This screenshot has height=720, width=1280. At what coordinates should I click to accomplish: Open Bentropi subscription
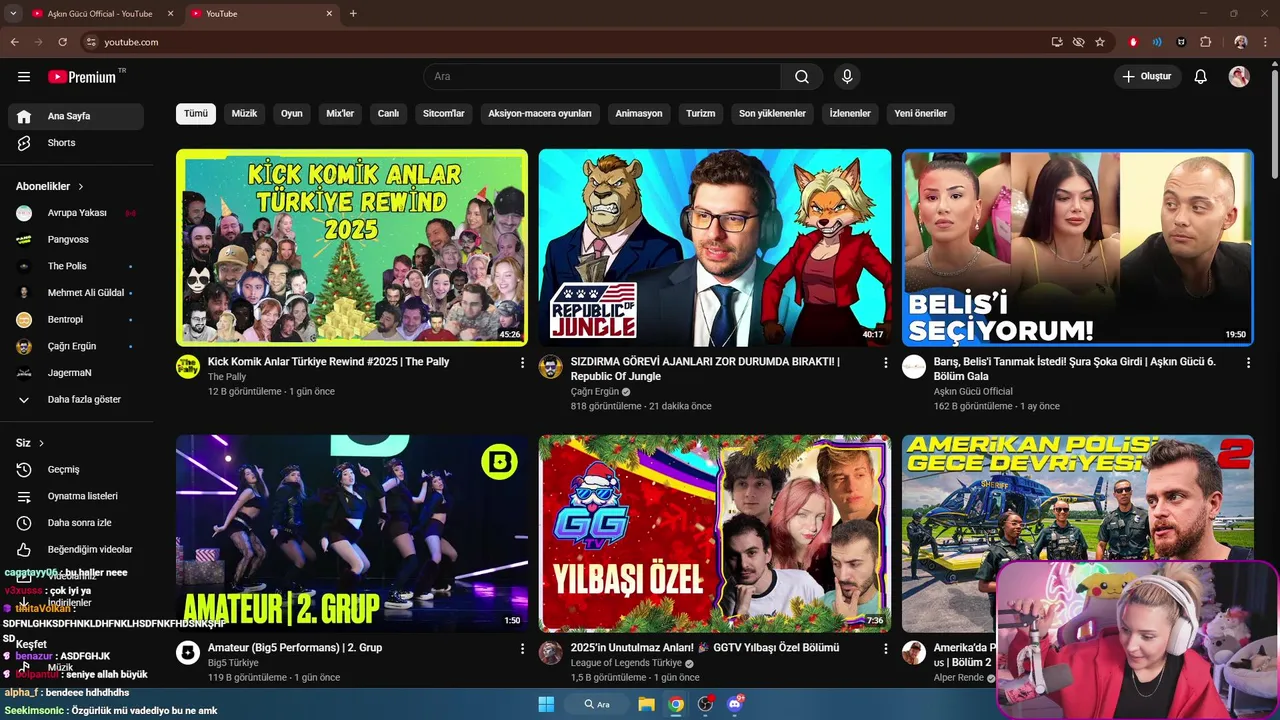tap(76, 319)
